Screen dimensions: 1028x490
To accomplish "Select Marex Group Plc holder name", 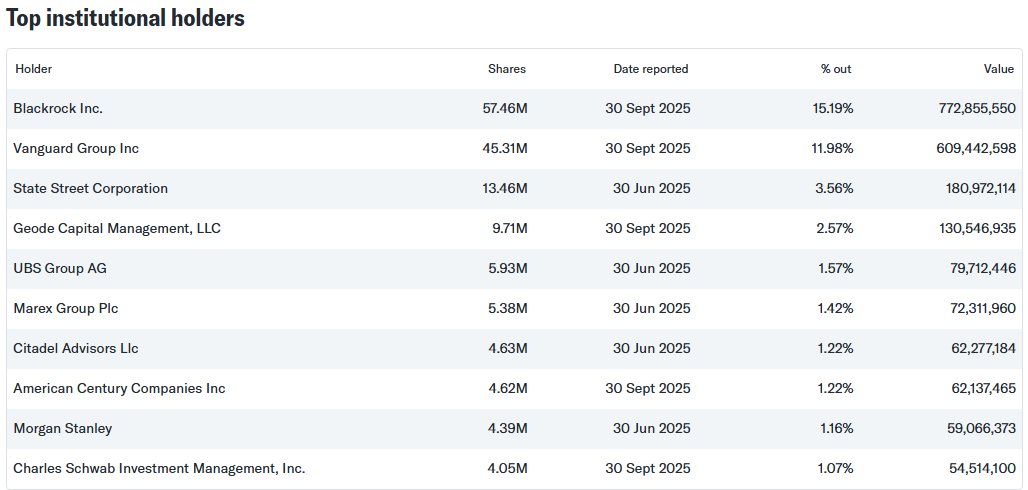I will [66, 309].
